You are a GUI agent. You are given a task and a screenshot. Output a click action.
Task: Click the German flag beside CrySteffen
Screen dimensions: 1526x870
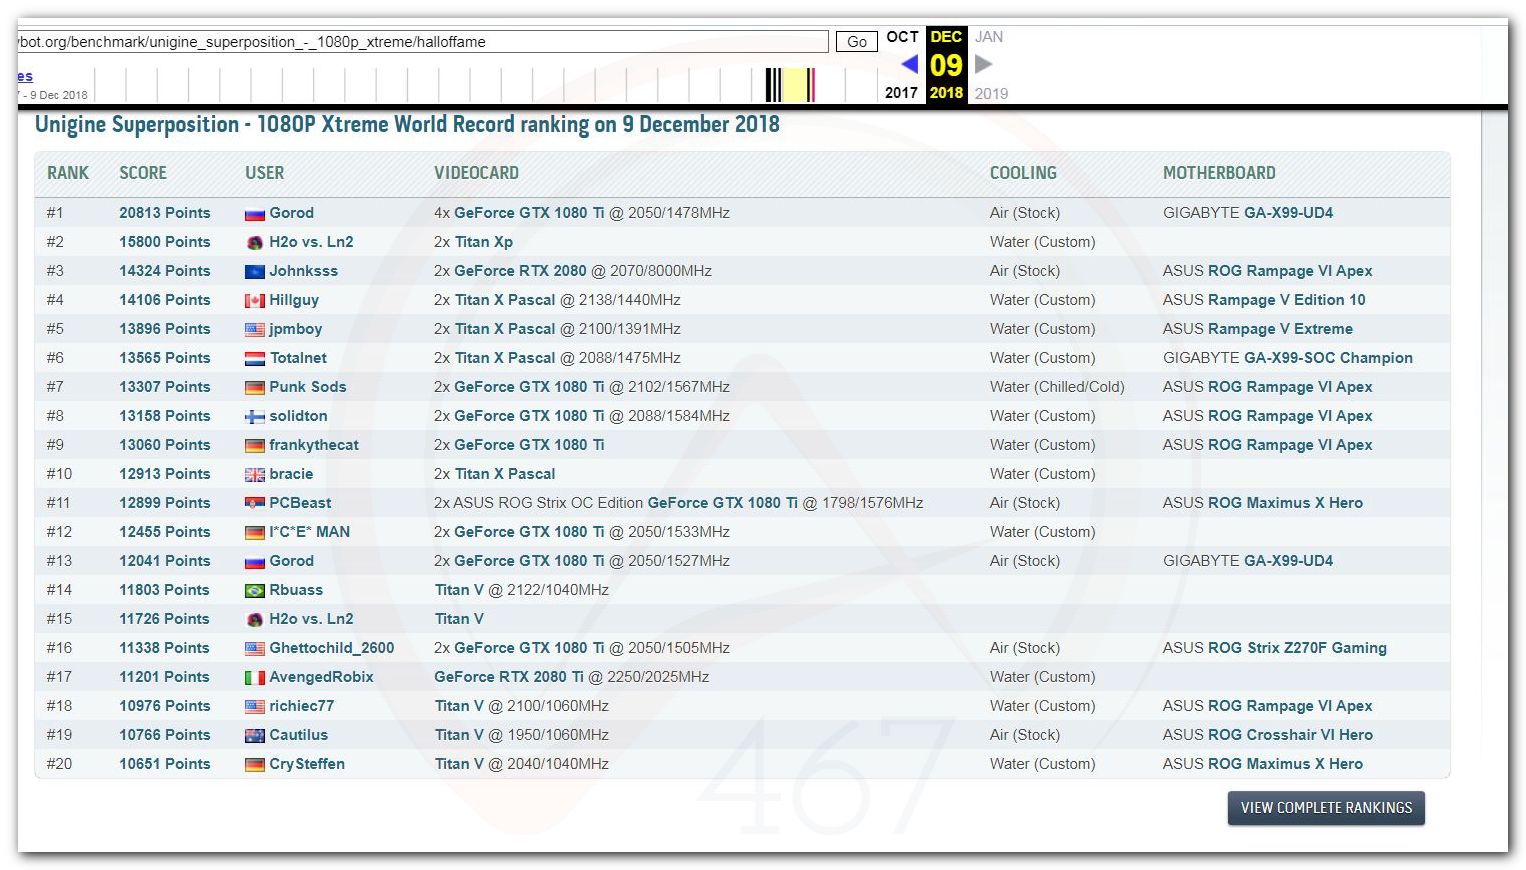[x=255, y=765]
